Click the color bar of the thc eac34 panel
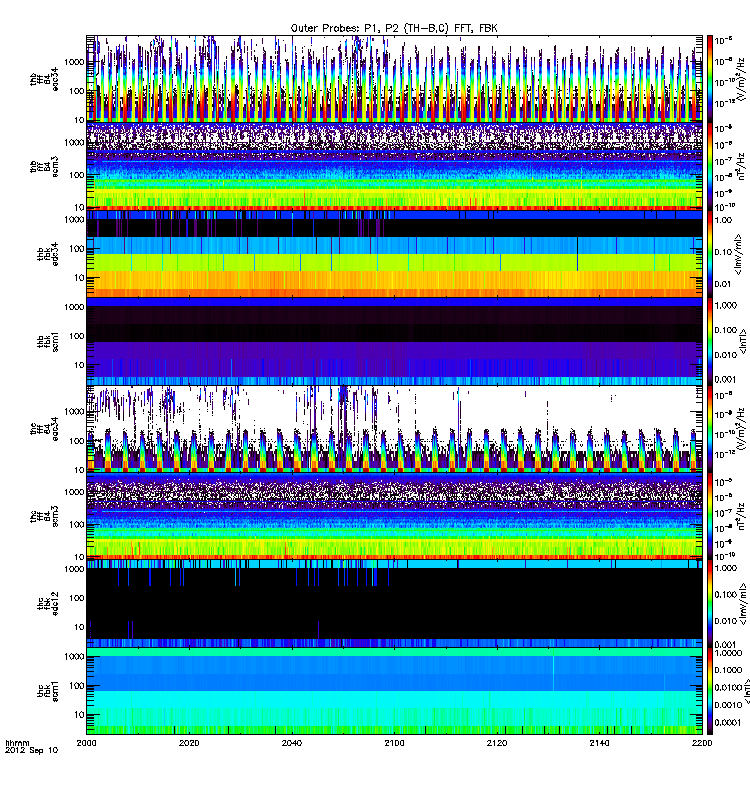 click(710, 429)
